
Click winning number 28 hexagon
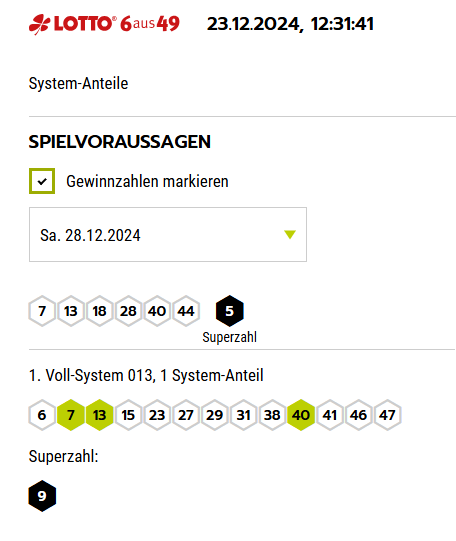128,311
